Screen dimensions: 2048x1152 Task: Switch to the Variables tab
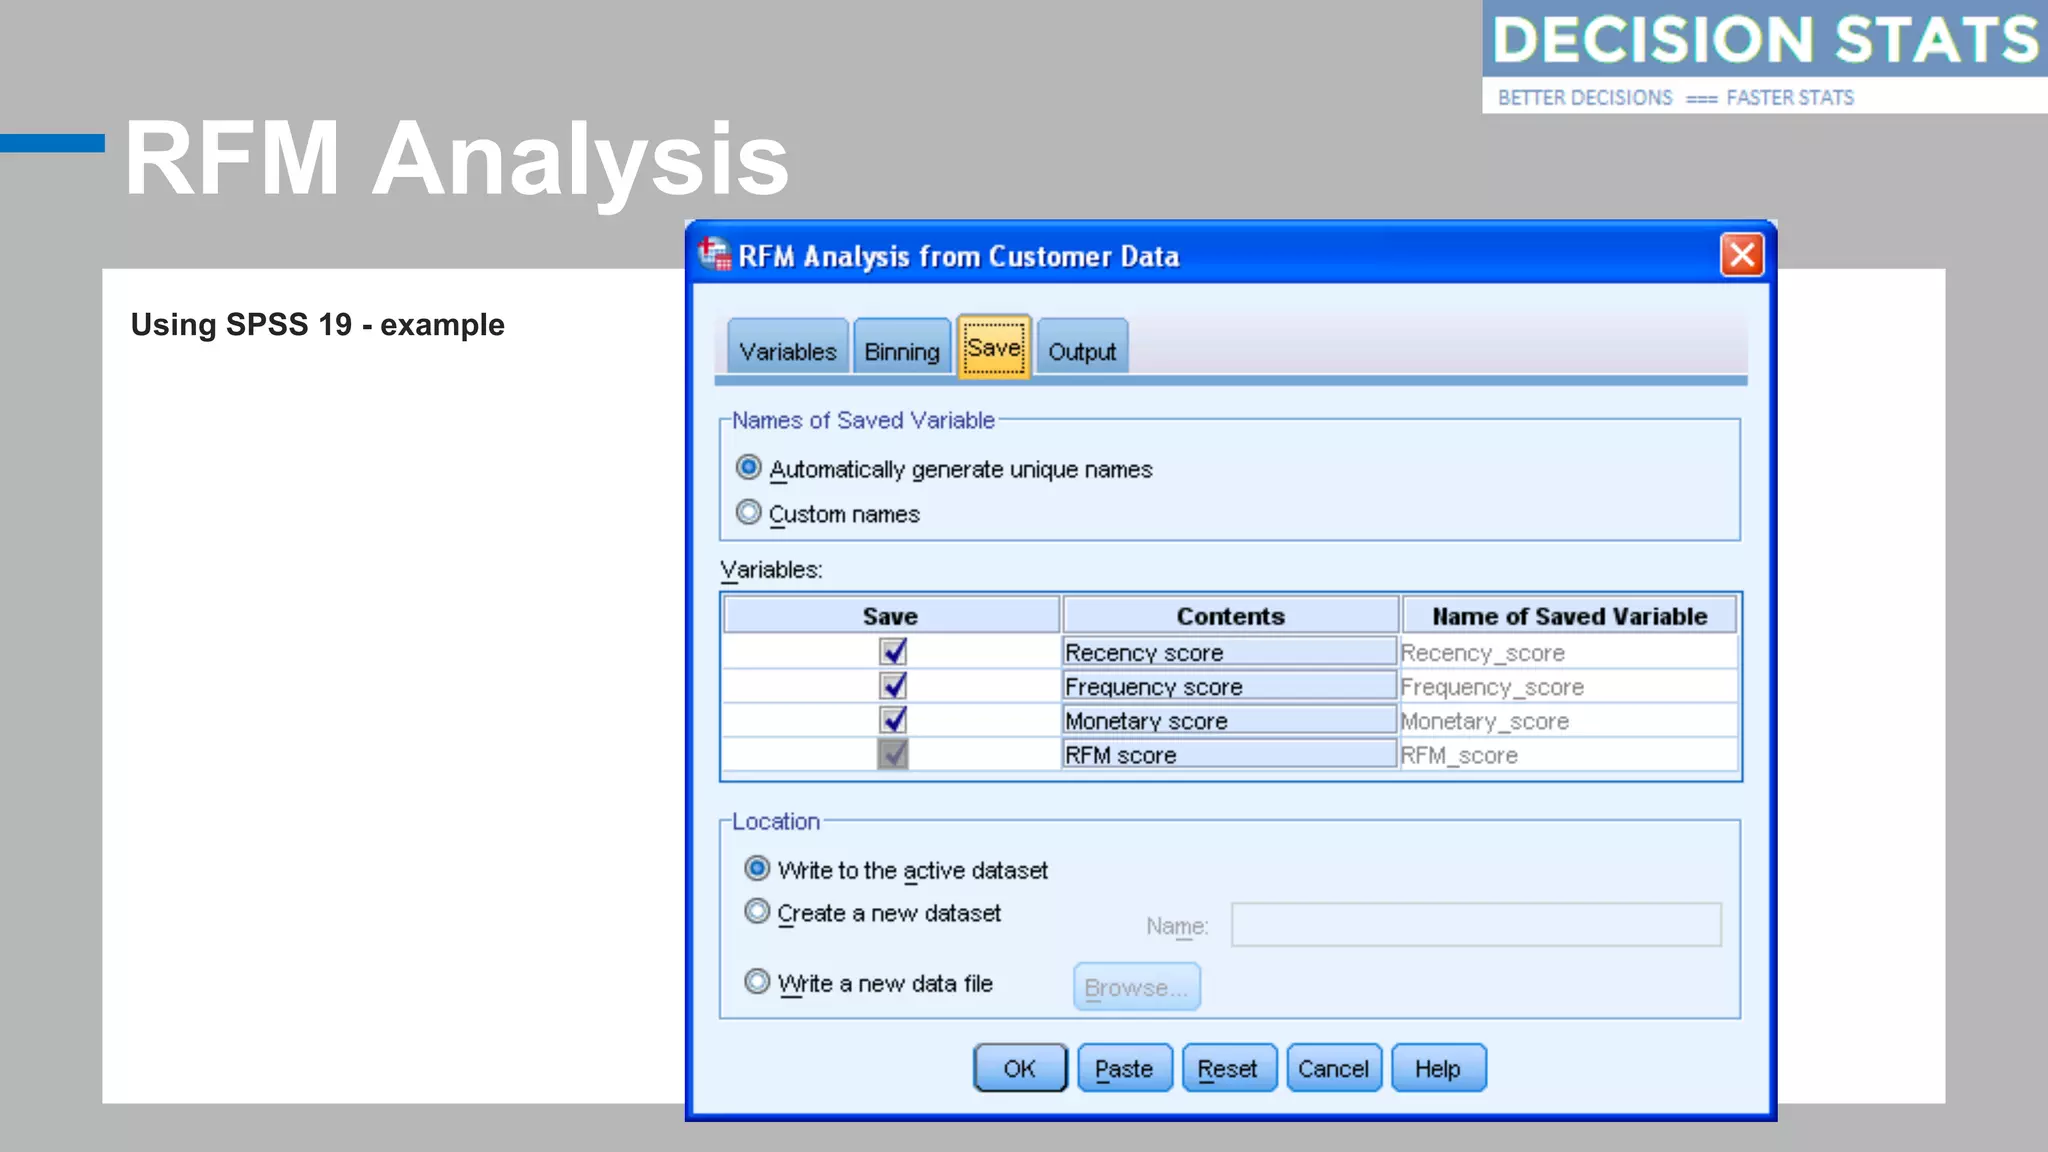pos(787,348)
